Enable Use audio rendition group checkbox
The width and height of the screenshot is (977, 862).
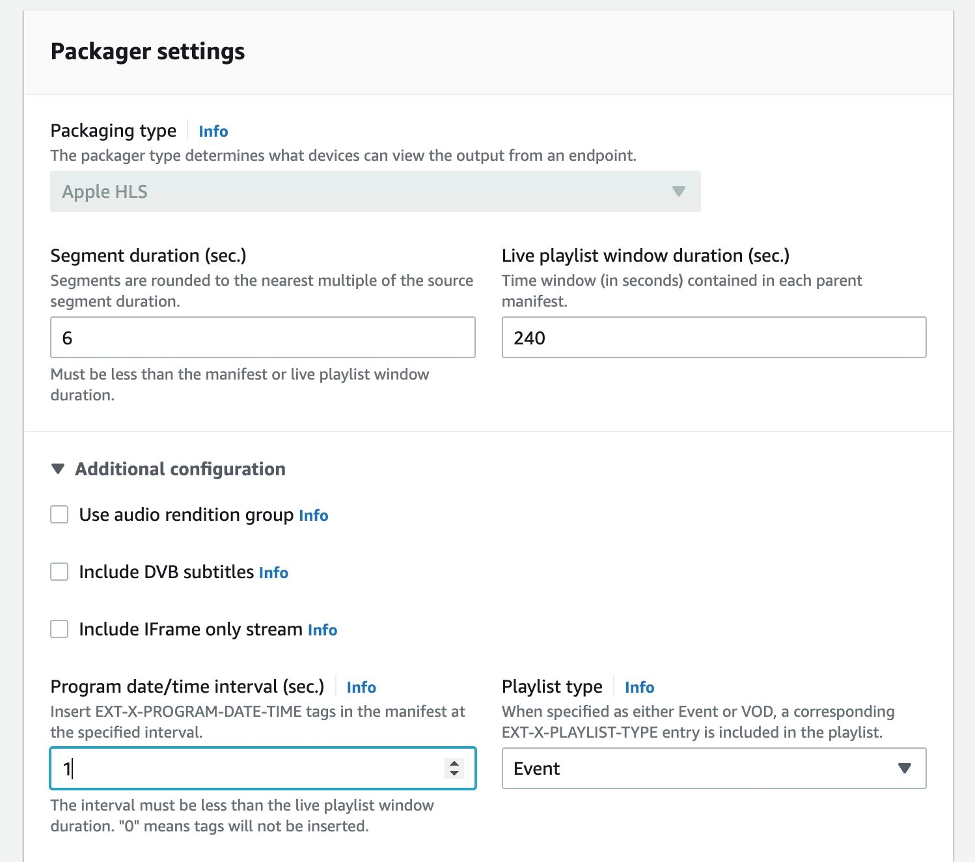[x=60, y=515]
